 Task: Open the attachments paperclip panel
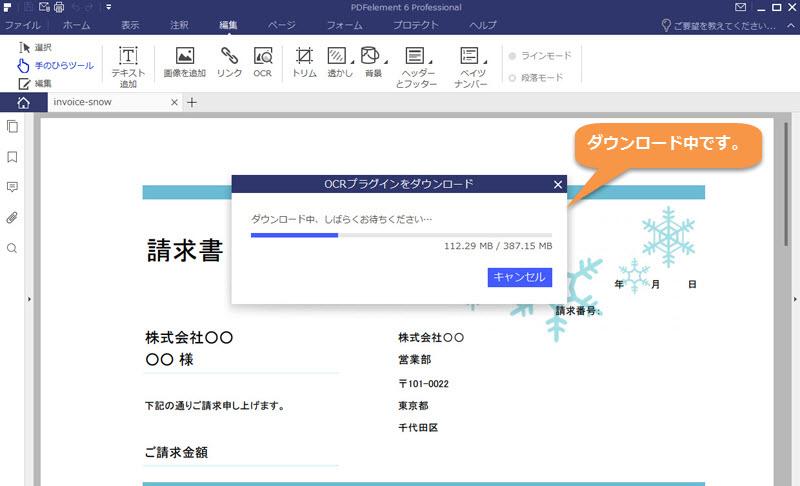click(13, 217)
